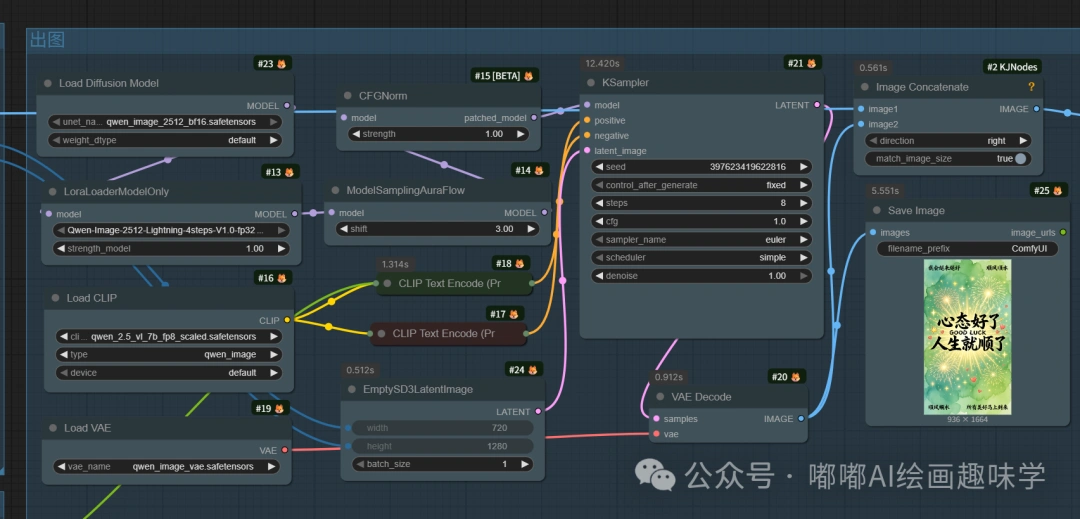Decrease the cfg value with left arrow

click(596, 222)
